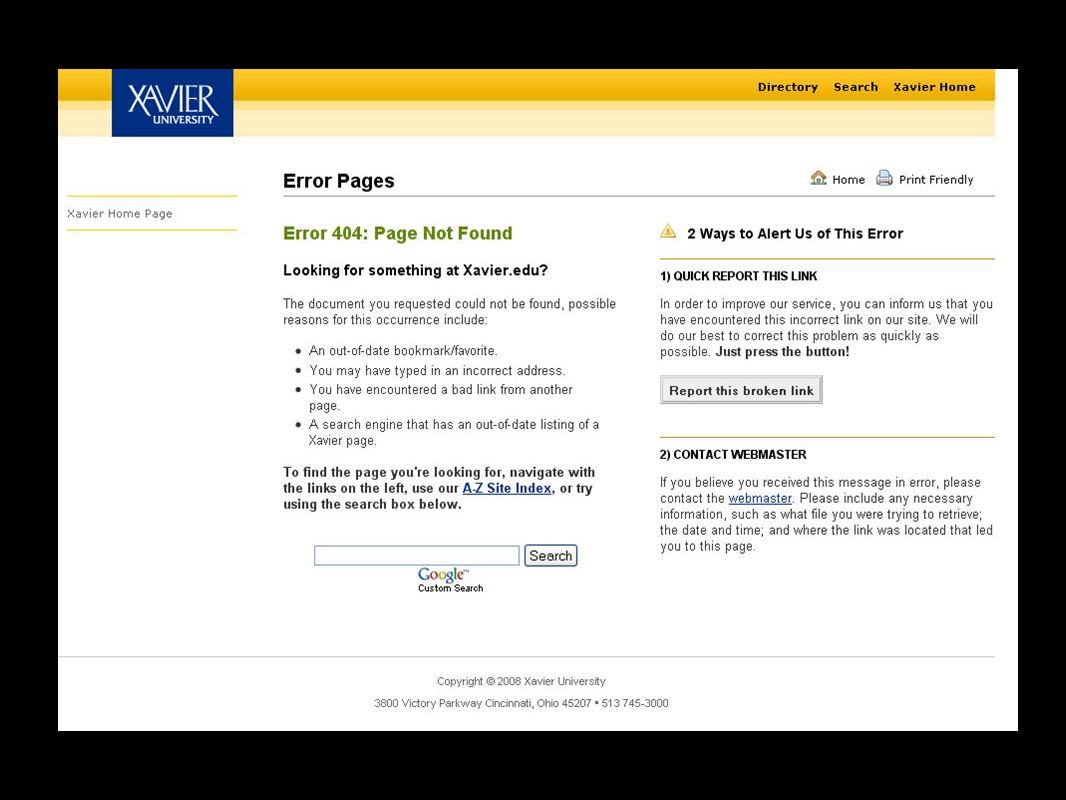Click the yellow warning triangle icon
The height and width of the screenshot is (800, 1066).
668,231
